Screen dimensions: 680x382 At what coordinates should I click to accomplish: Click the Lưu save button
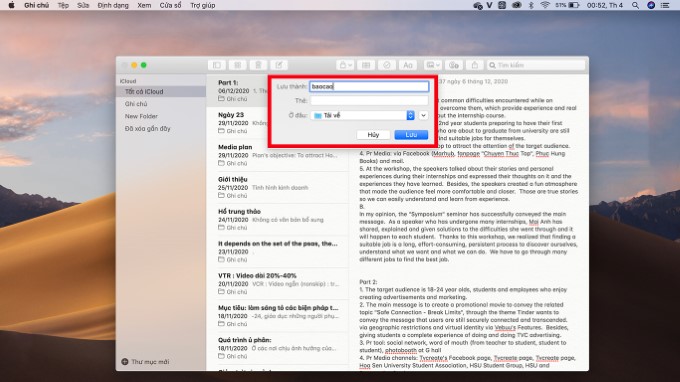(411, 135)
